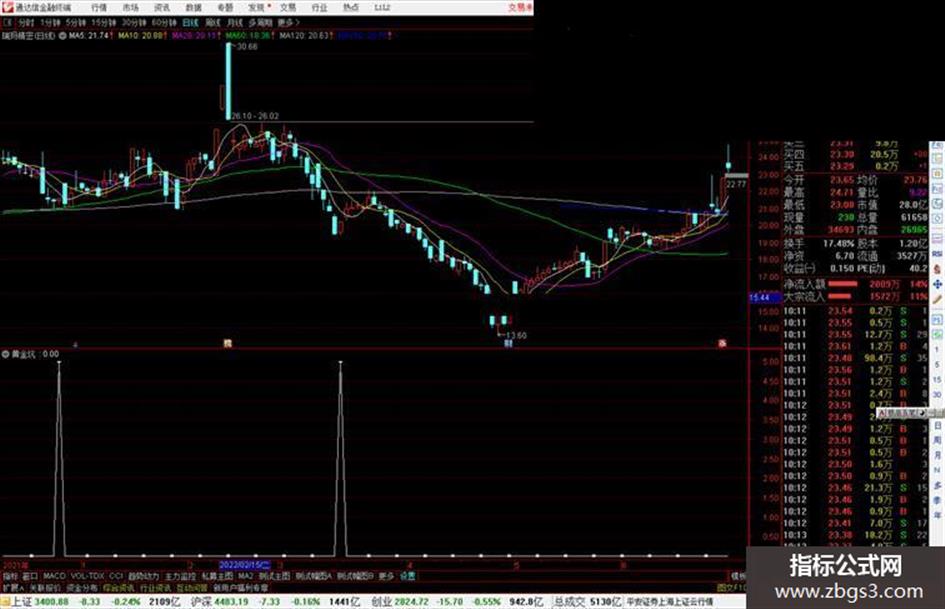Screen dimensions: 945x609
Task: Switch to the 15分钟 chart period
Action: tap(104, 22)
